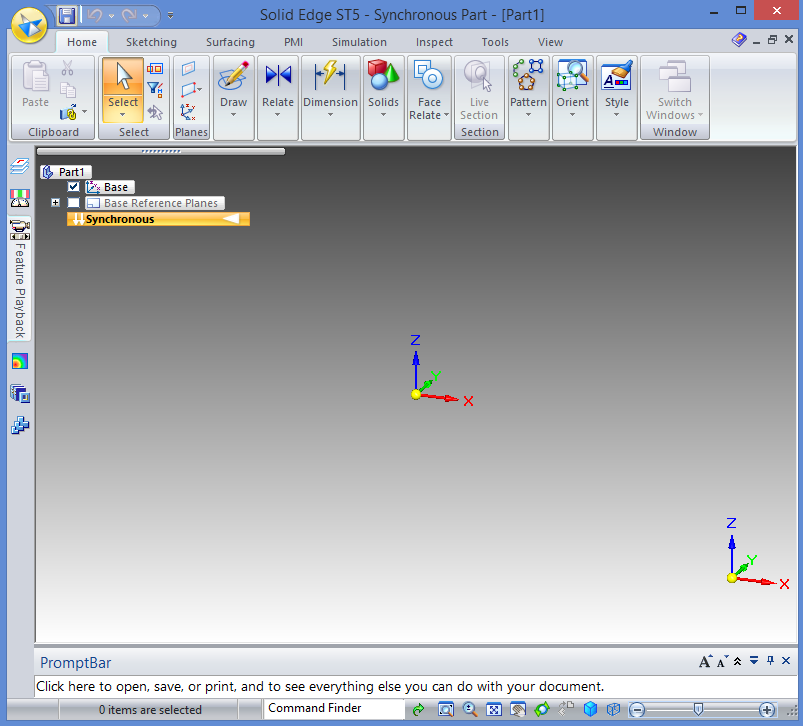Select the Synchronous bar in PathFinder
This screenshot has height=726, width=803.
tap(158, 219)
